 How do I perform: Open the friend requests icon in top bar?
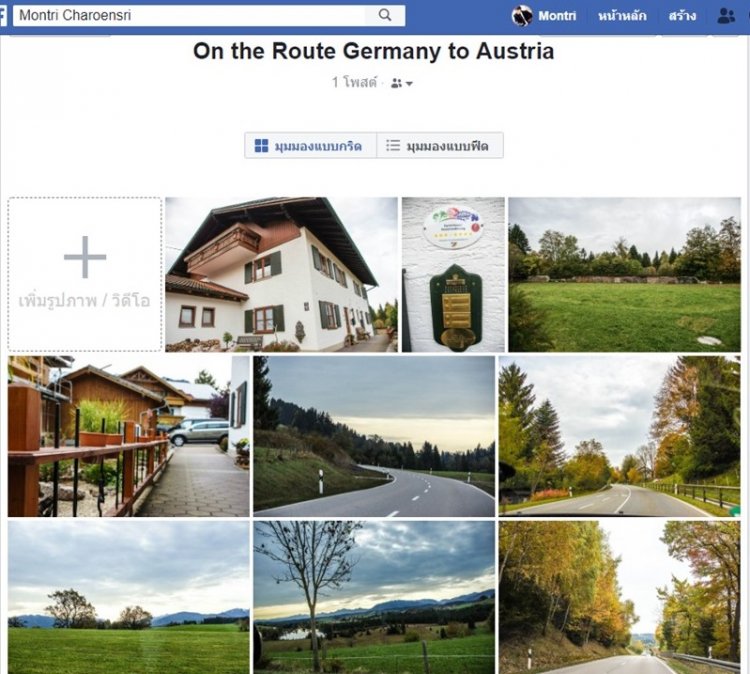point(726,16)
